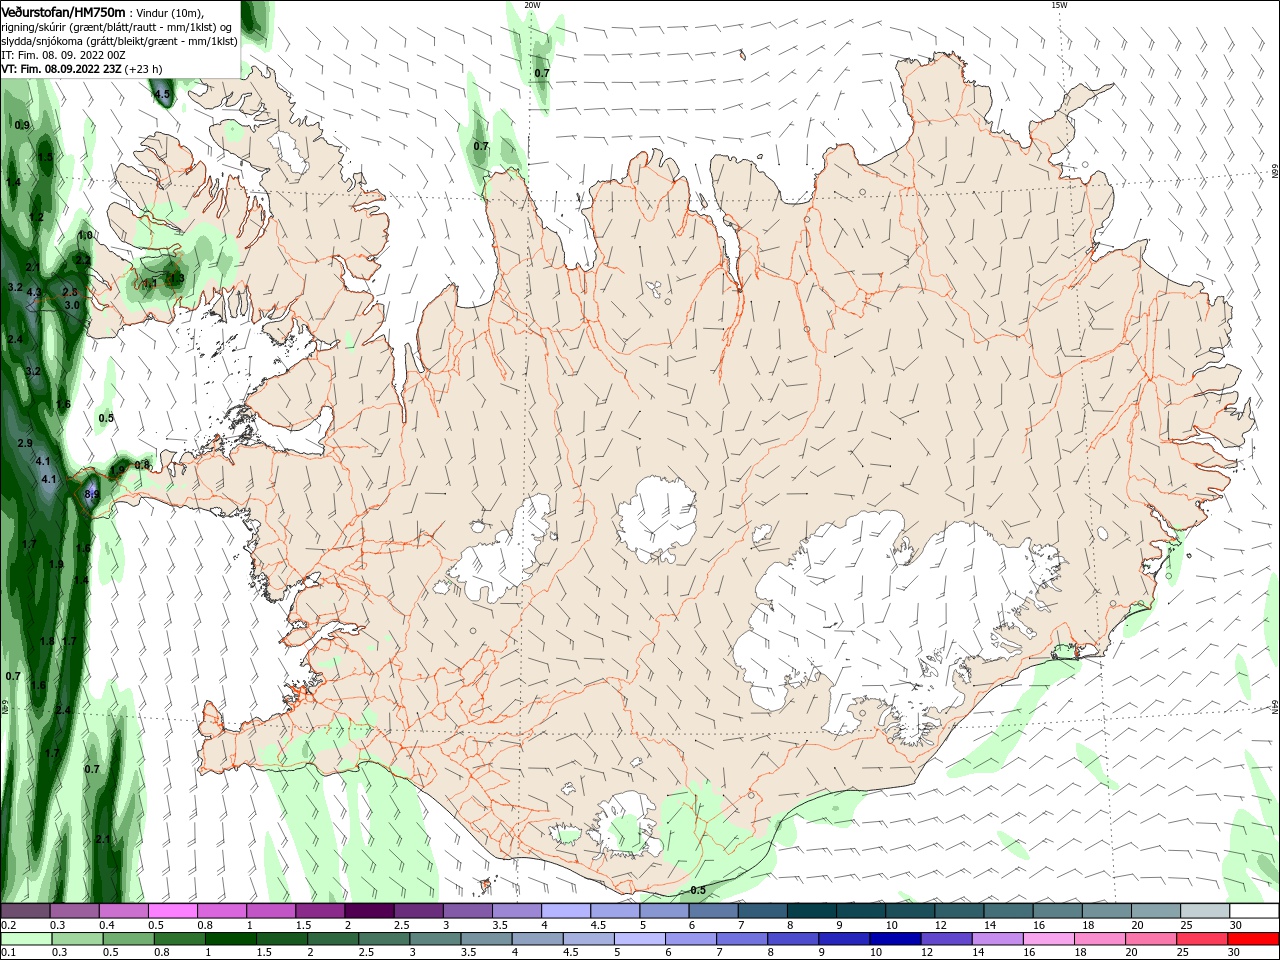
Task: Select the '3.0' precipitation value label
Action: (x=72, y=305)
